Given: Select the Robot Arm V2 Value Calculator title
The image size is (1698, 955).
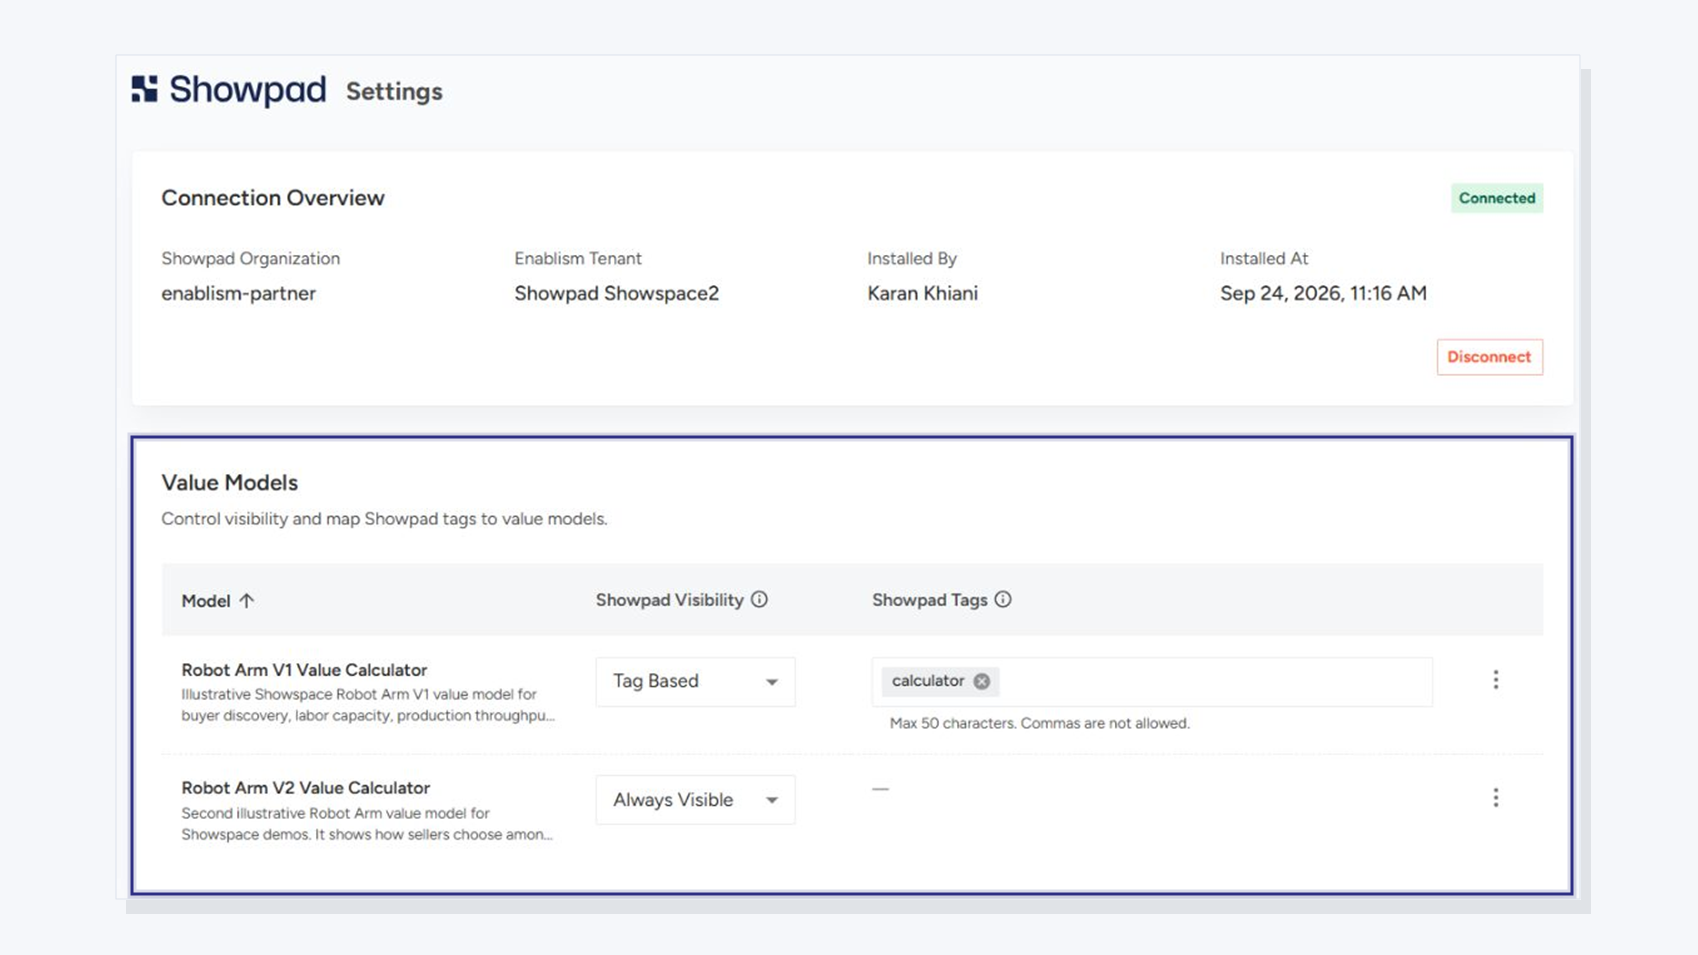Looking at the screenshot, I should [x=305, y=788].
